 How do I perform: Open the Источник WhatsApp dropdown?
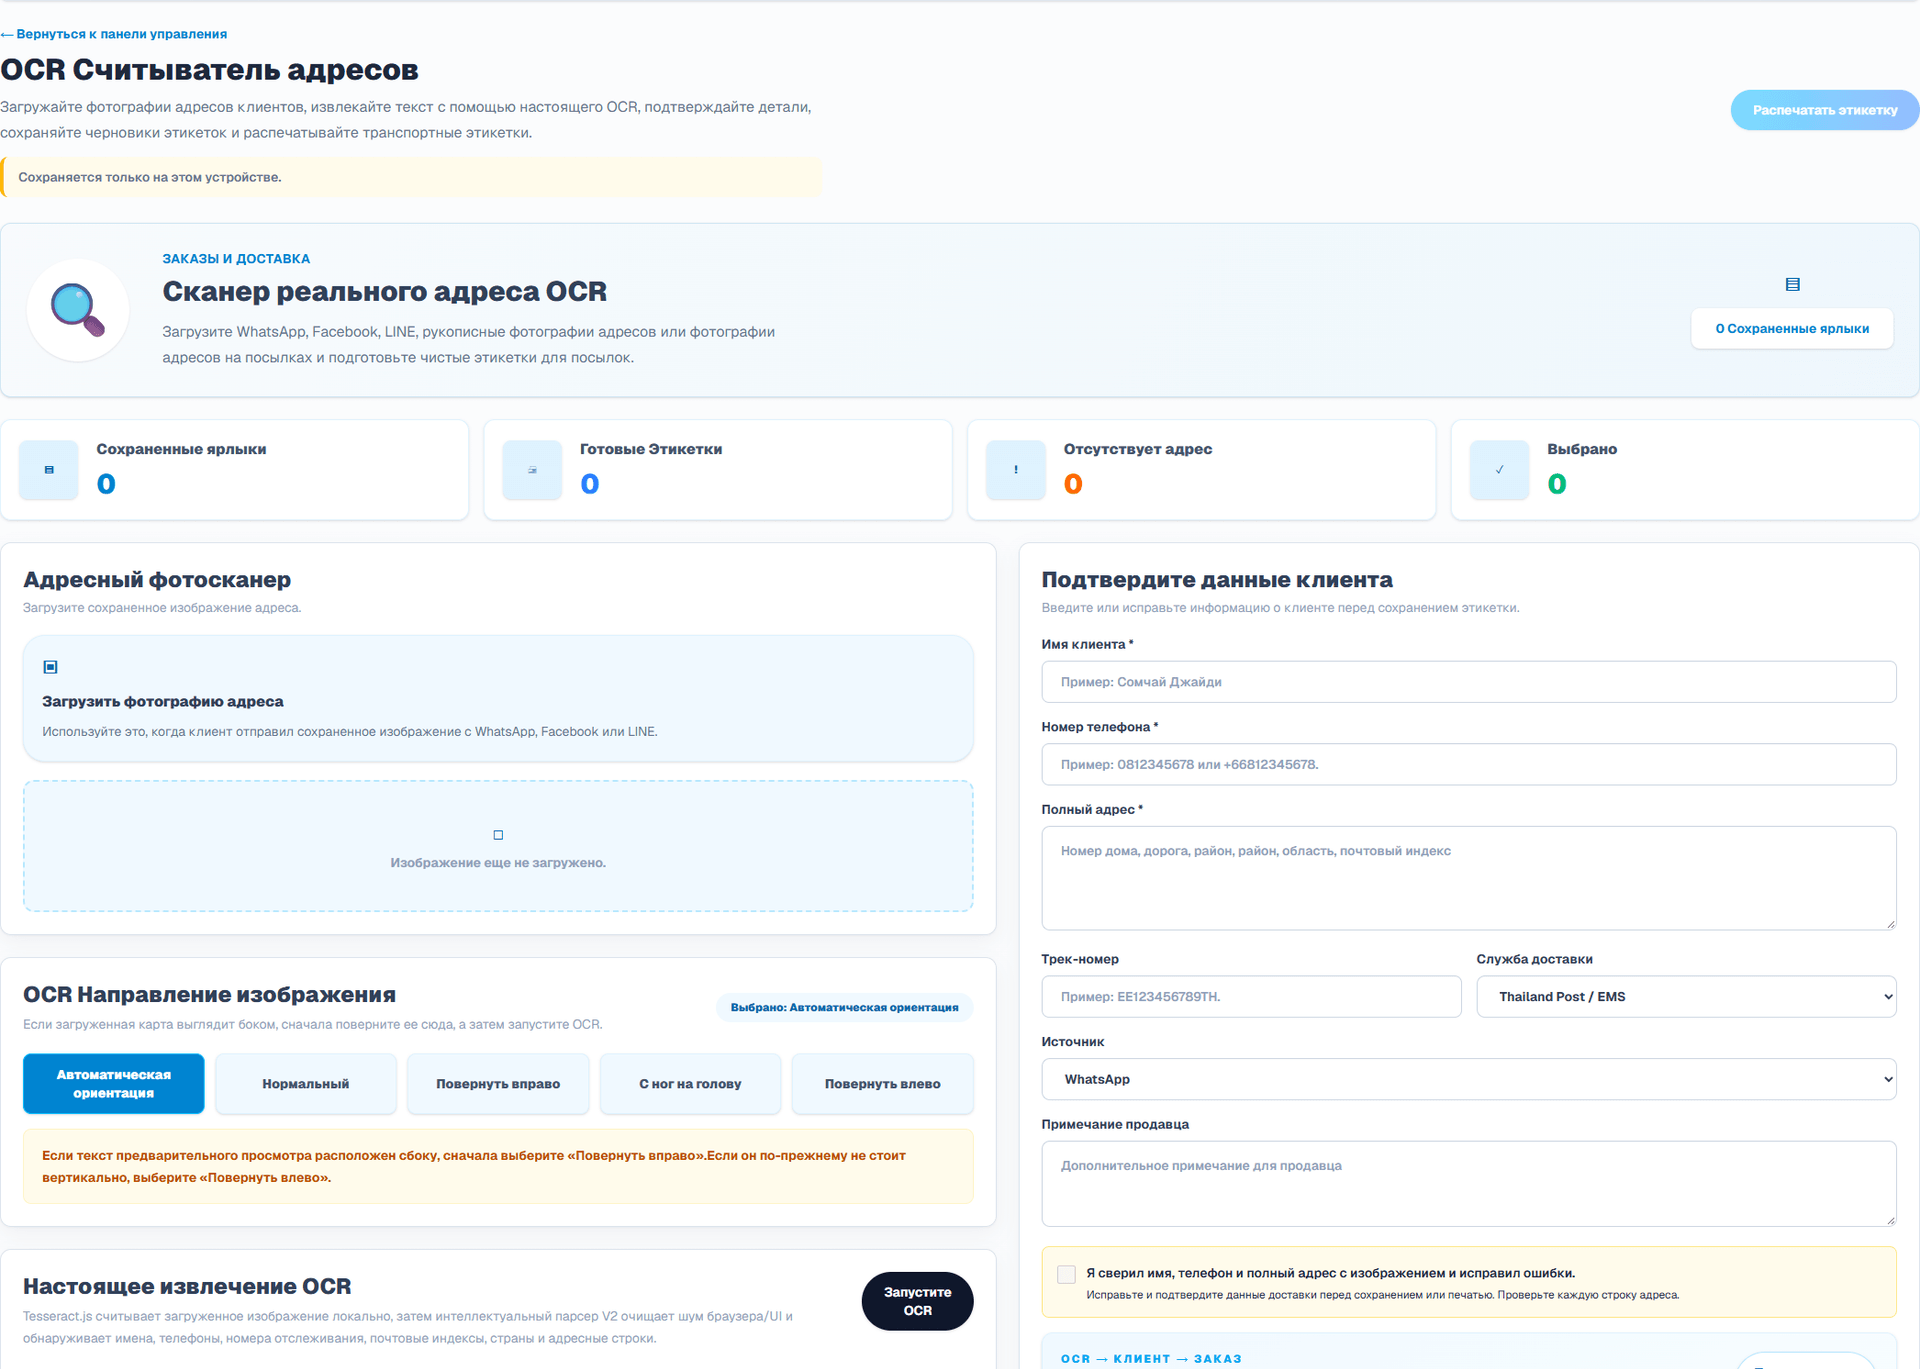[x=1469, y=1080]
